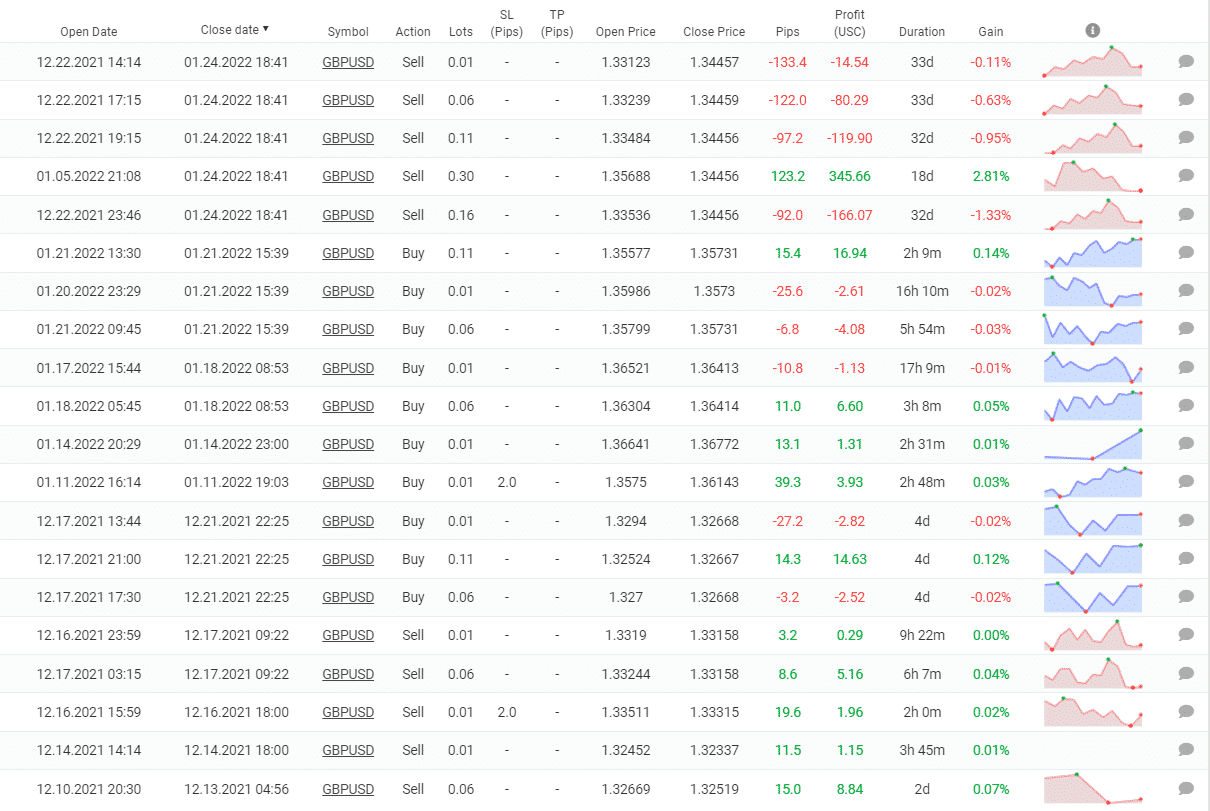The height and width of the screenshot is (811, 1210).
Task: View mini chart for trade opened 12.17.2021 17:30
Action: (x=1093, y=597)
